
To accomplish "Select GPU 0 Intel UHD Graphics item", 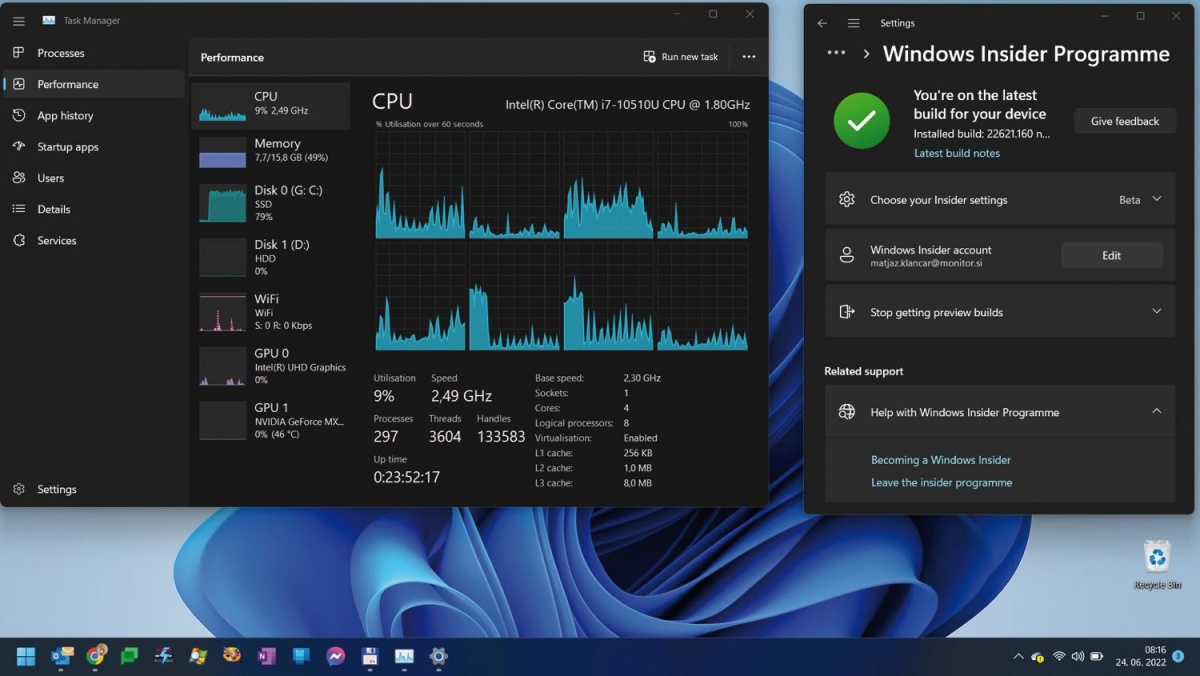I will 271,366.
